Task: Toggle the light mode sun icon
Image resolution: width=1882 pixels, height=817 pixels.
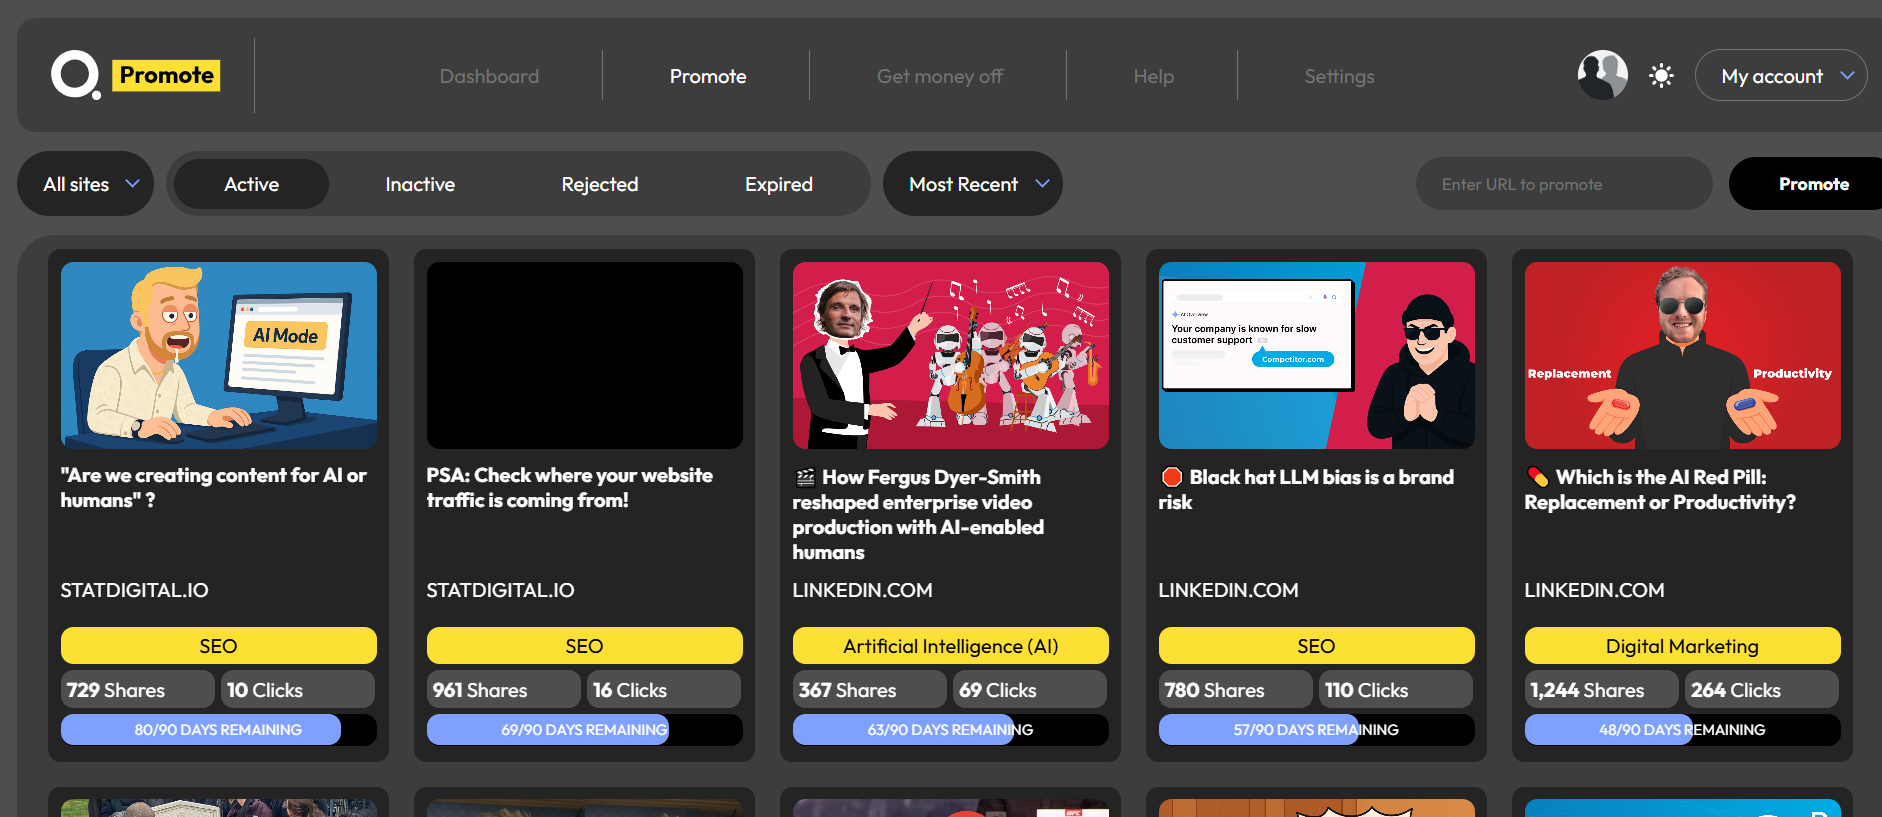Action: point(1661,76)
